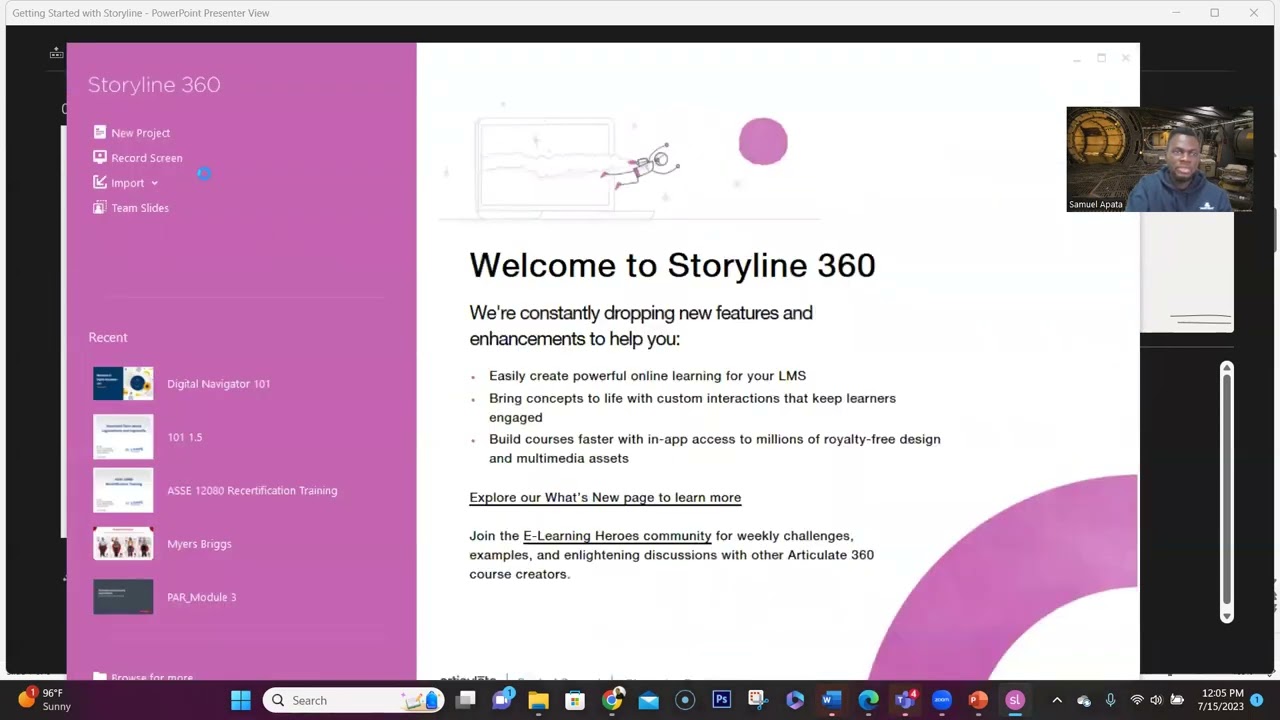This screenshot has height=720, width=1280.
Task: Open Microsoft Word from the taskbar
Action: pos(831,700)
